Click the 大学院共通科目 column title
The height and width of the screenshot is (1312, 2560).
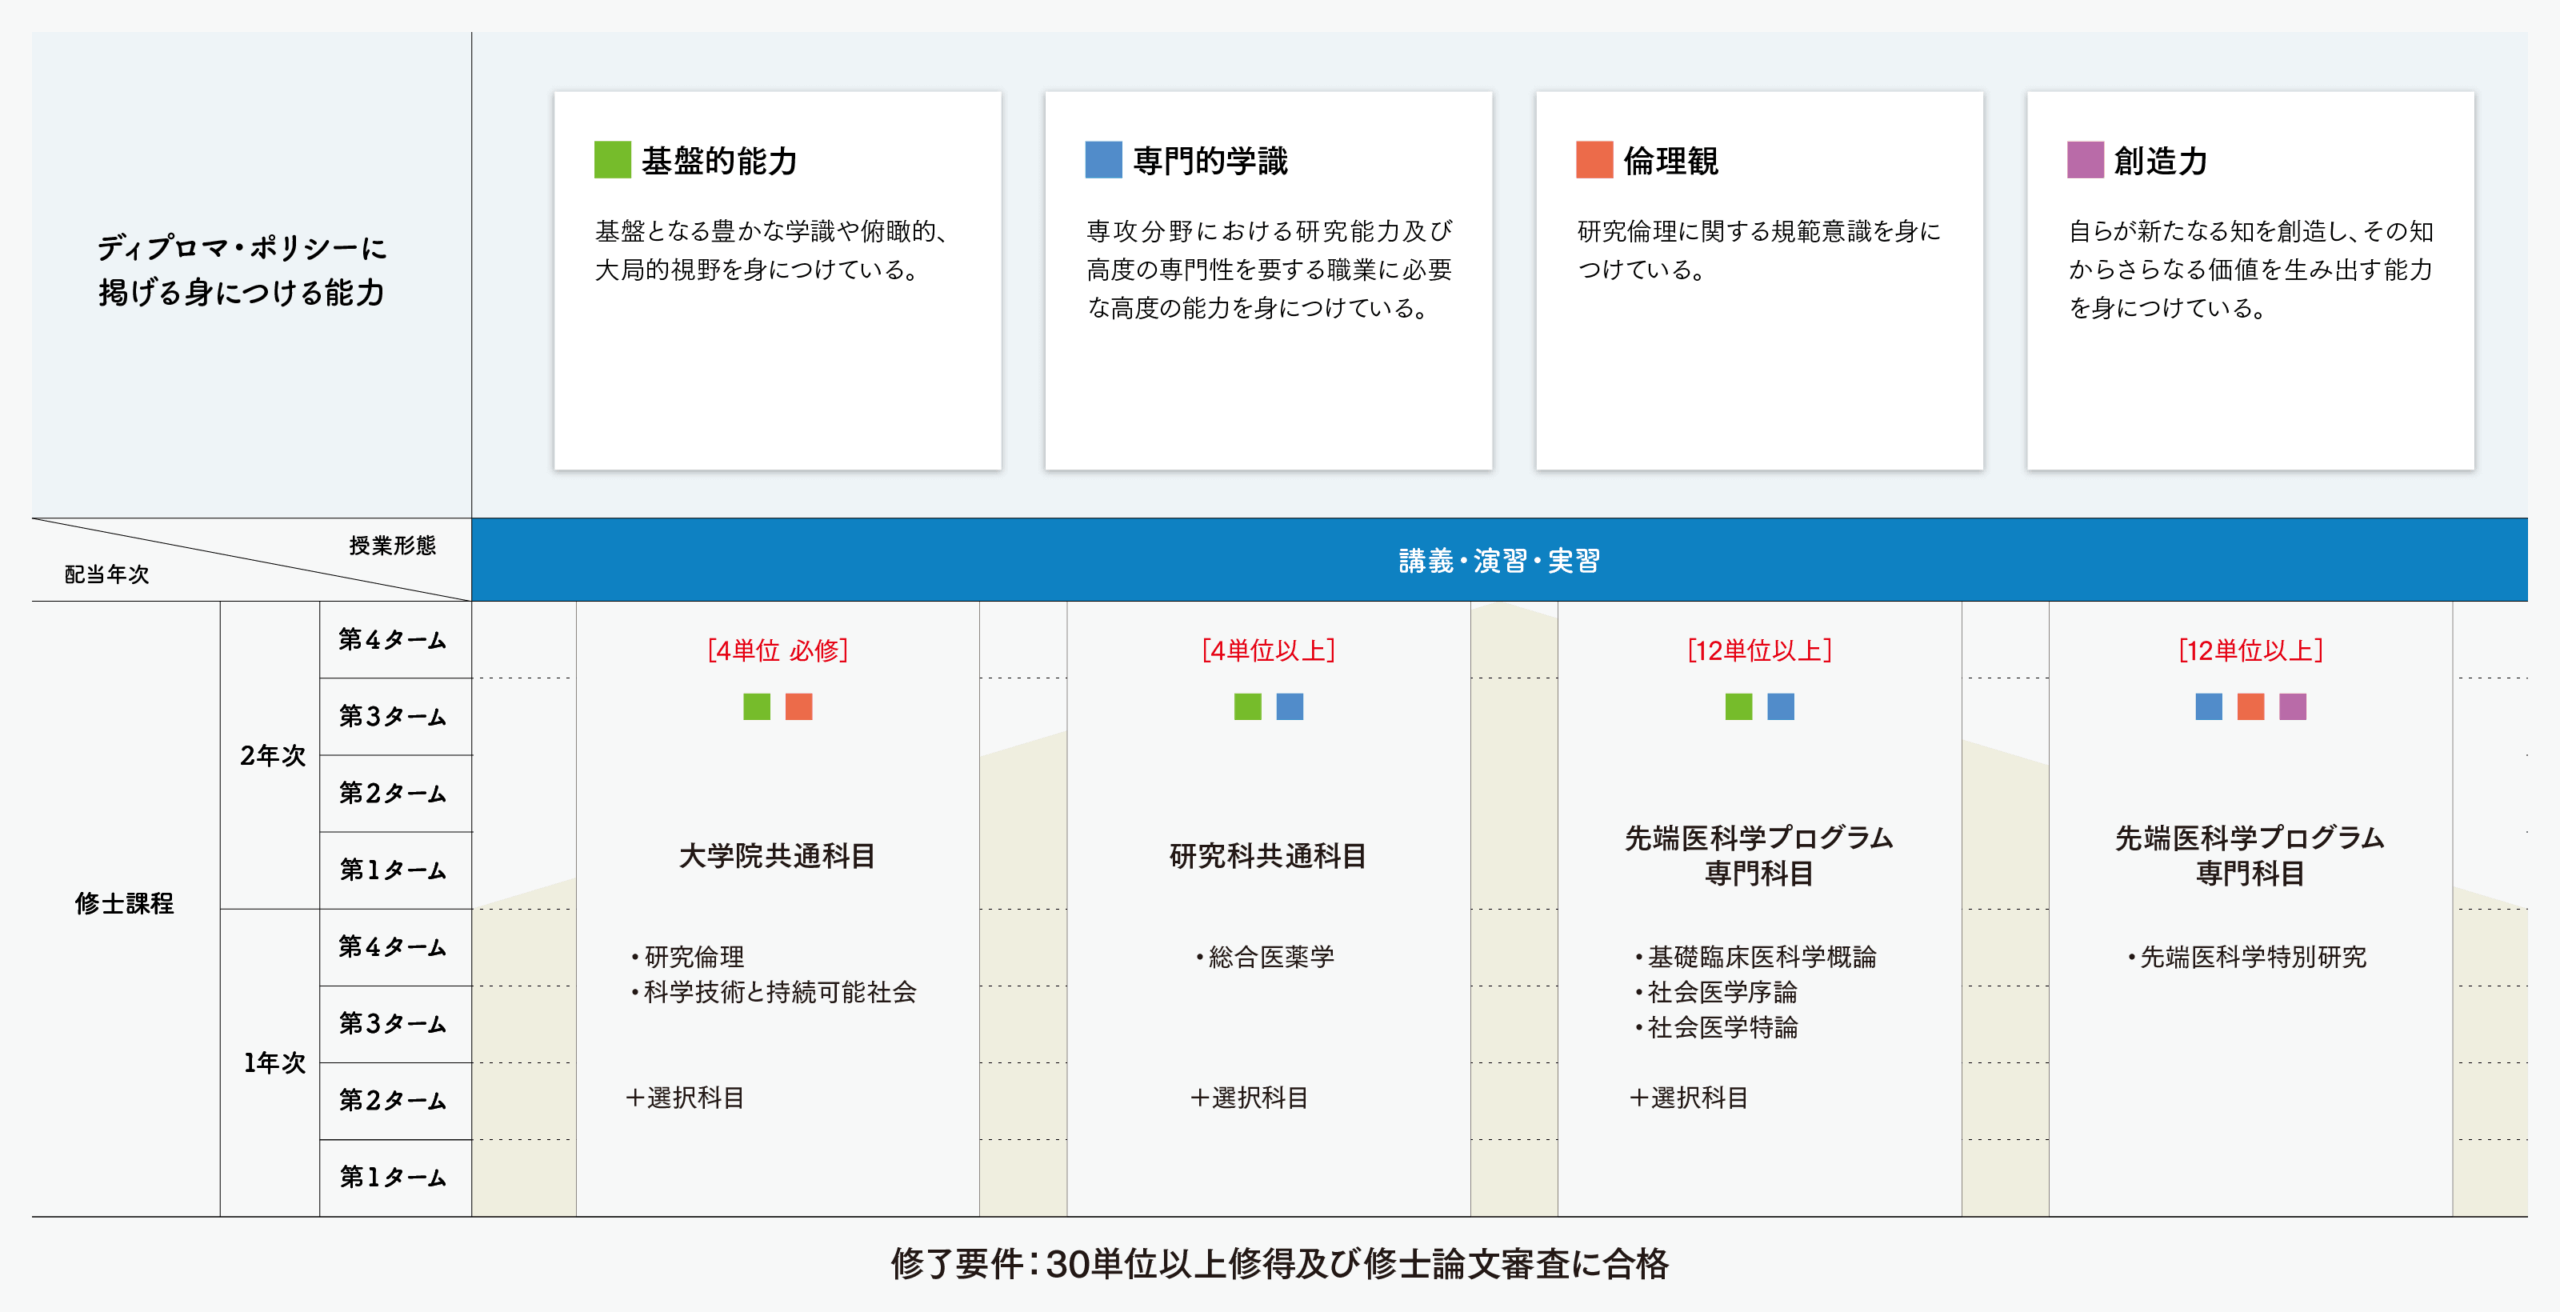click(x=777, y=856)
